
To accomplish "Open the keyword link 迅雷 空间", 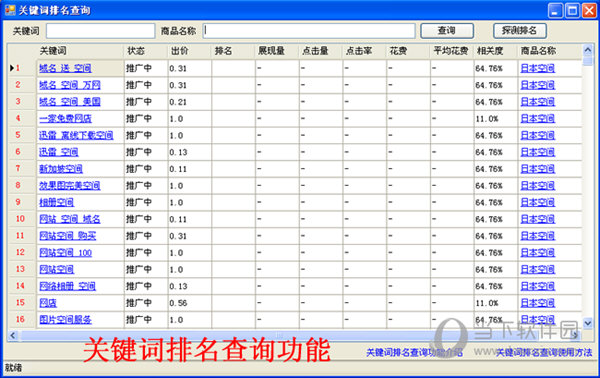I will coord(59,152).
